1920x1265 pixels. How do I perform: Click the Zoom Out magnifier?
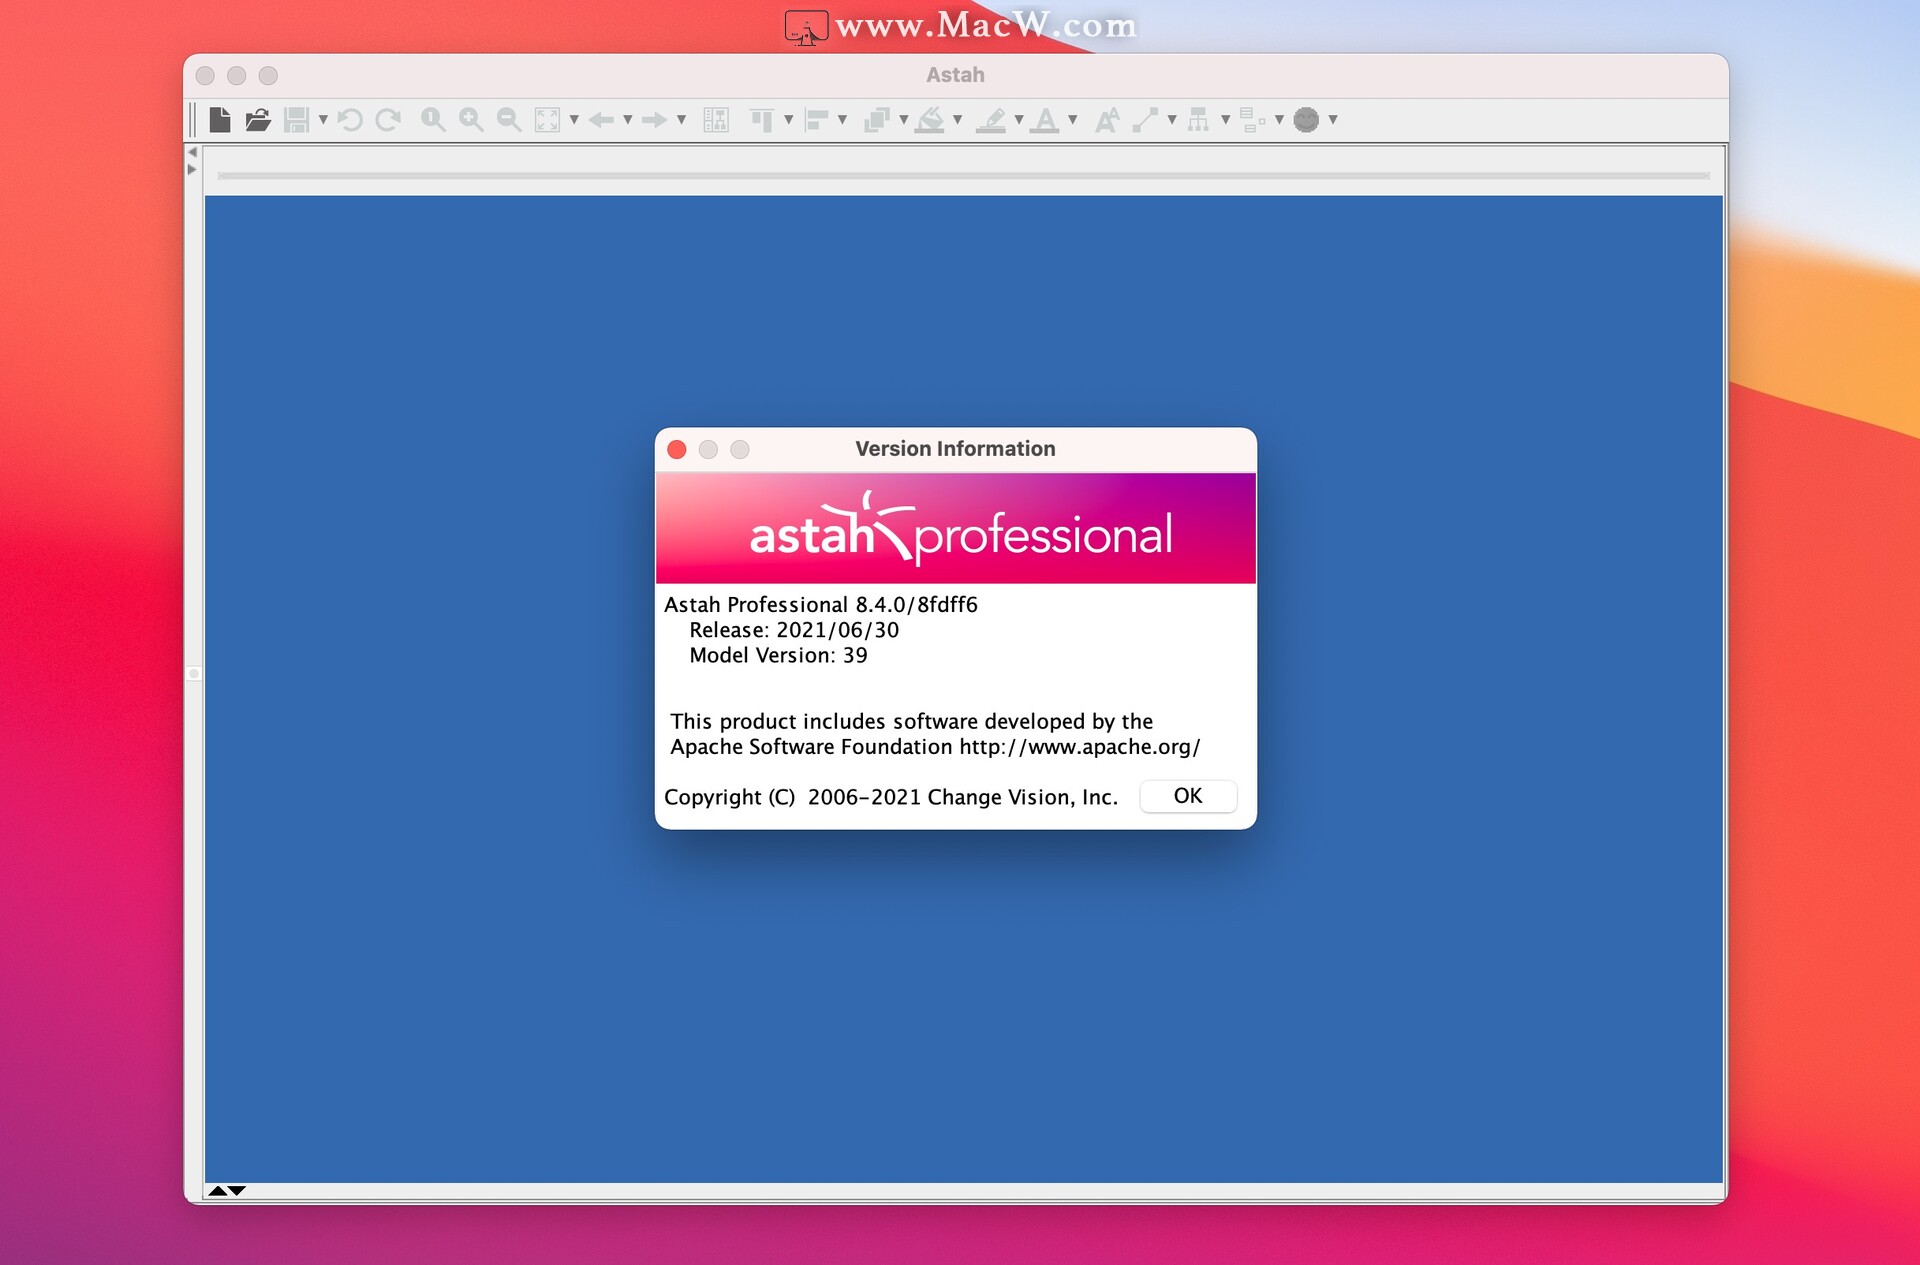509,120
